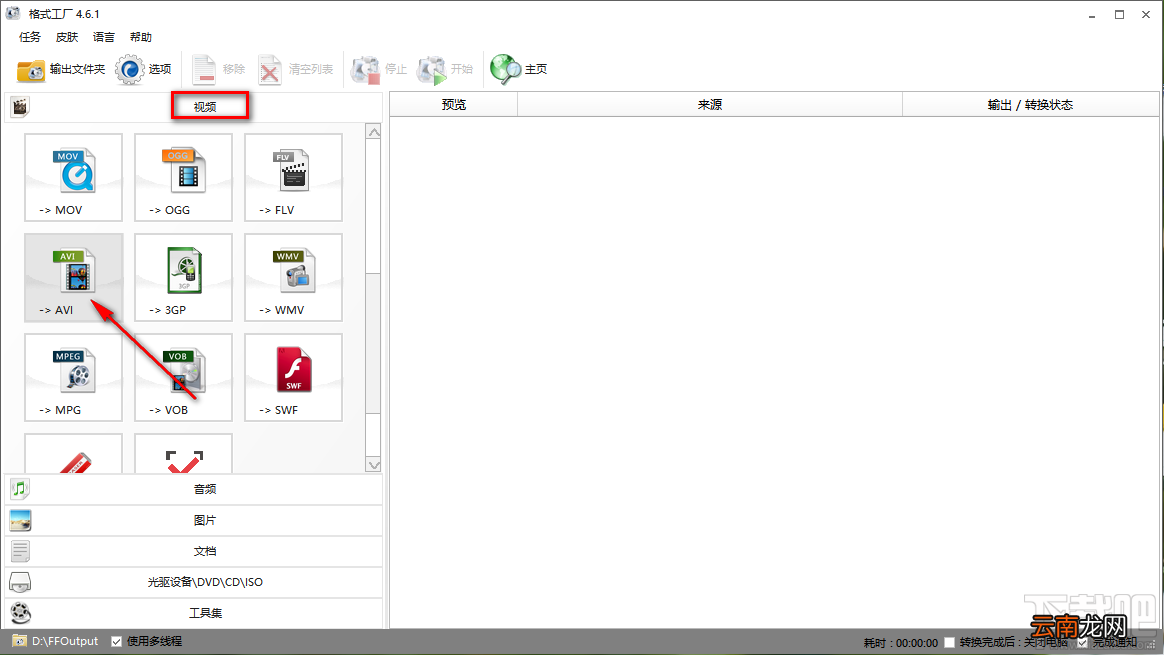Open the 任务 menu

(x=30, y=37)
